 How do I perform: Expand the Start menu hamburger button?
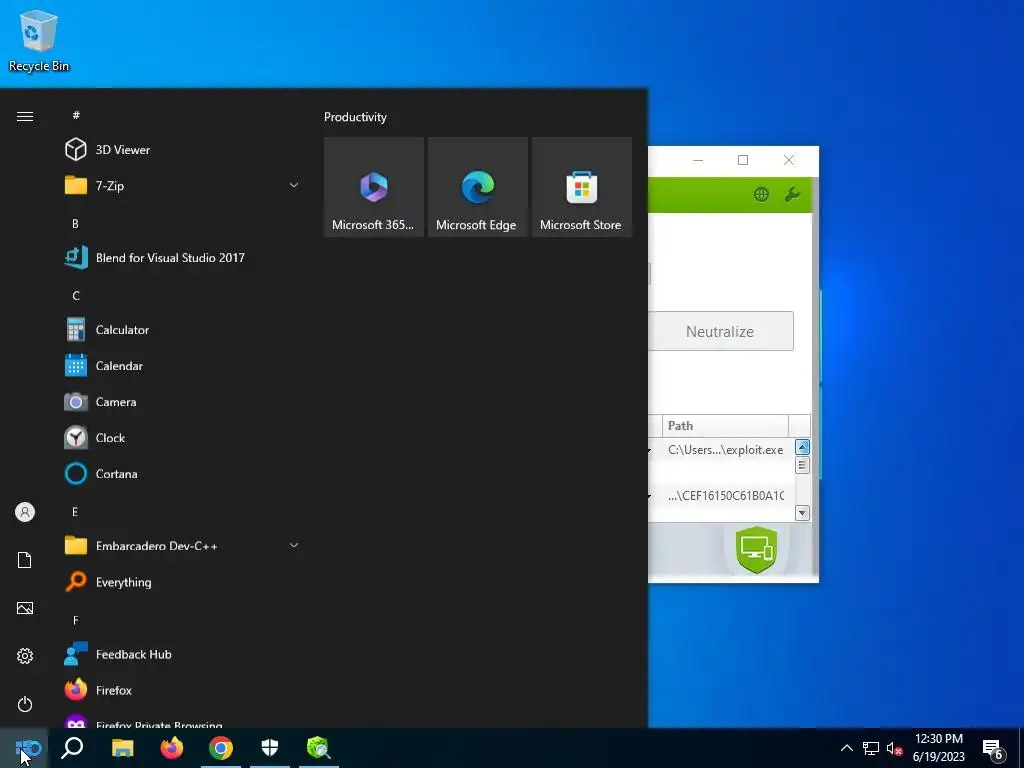coord(25,116)
